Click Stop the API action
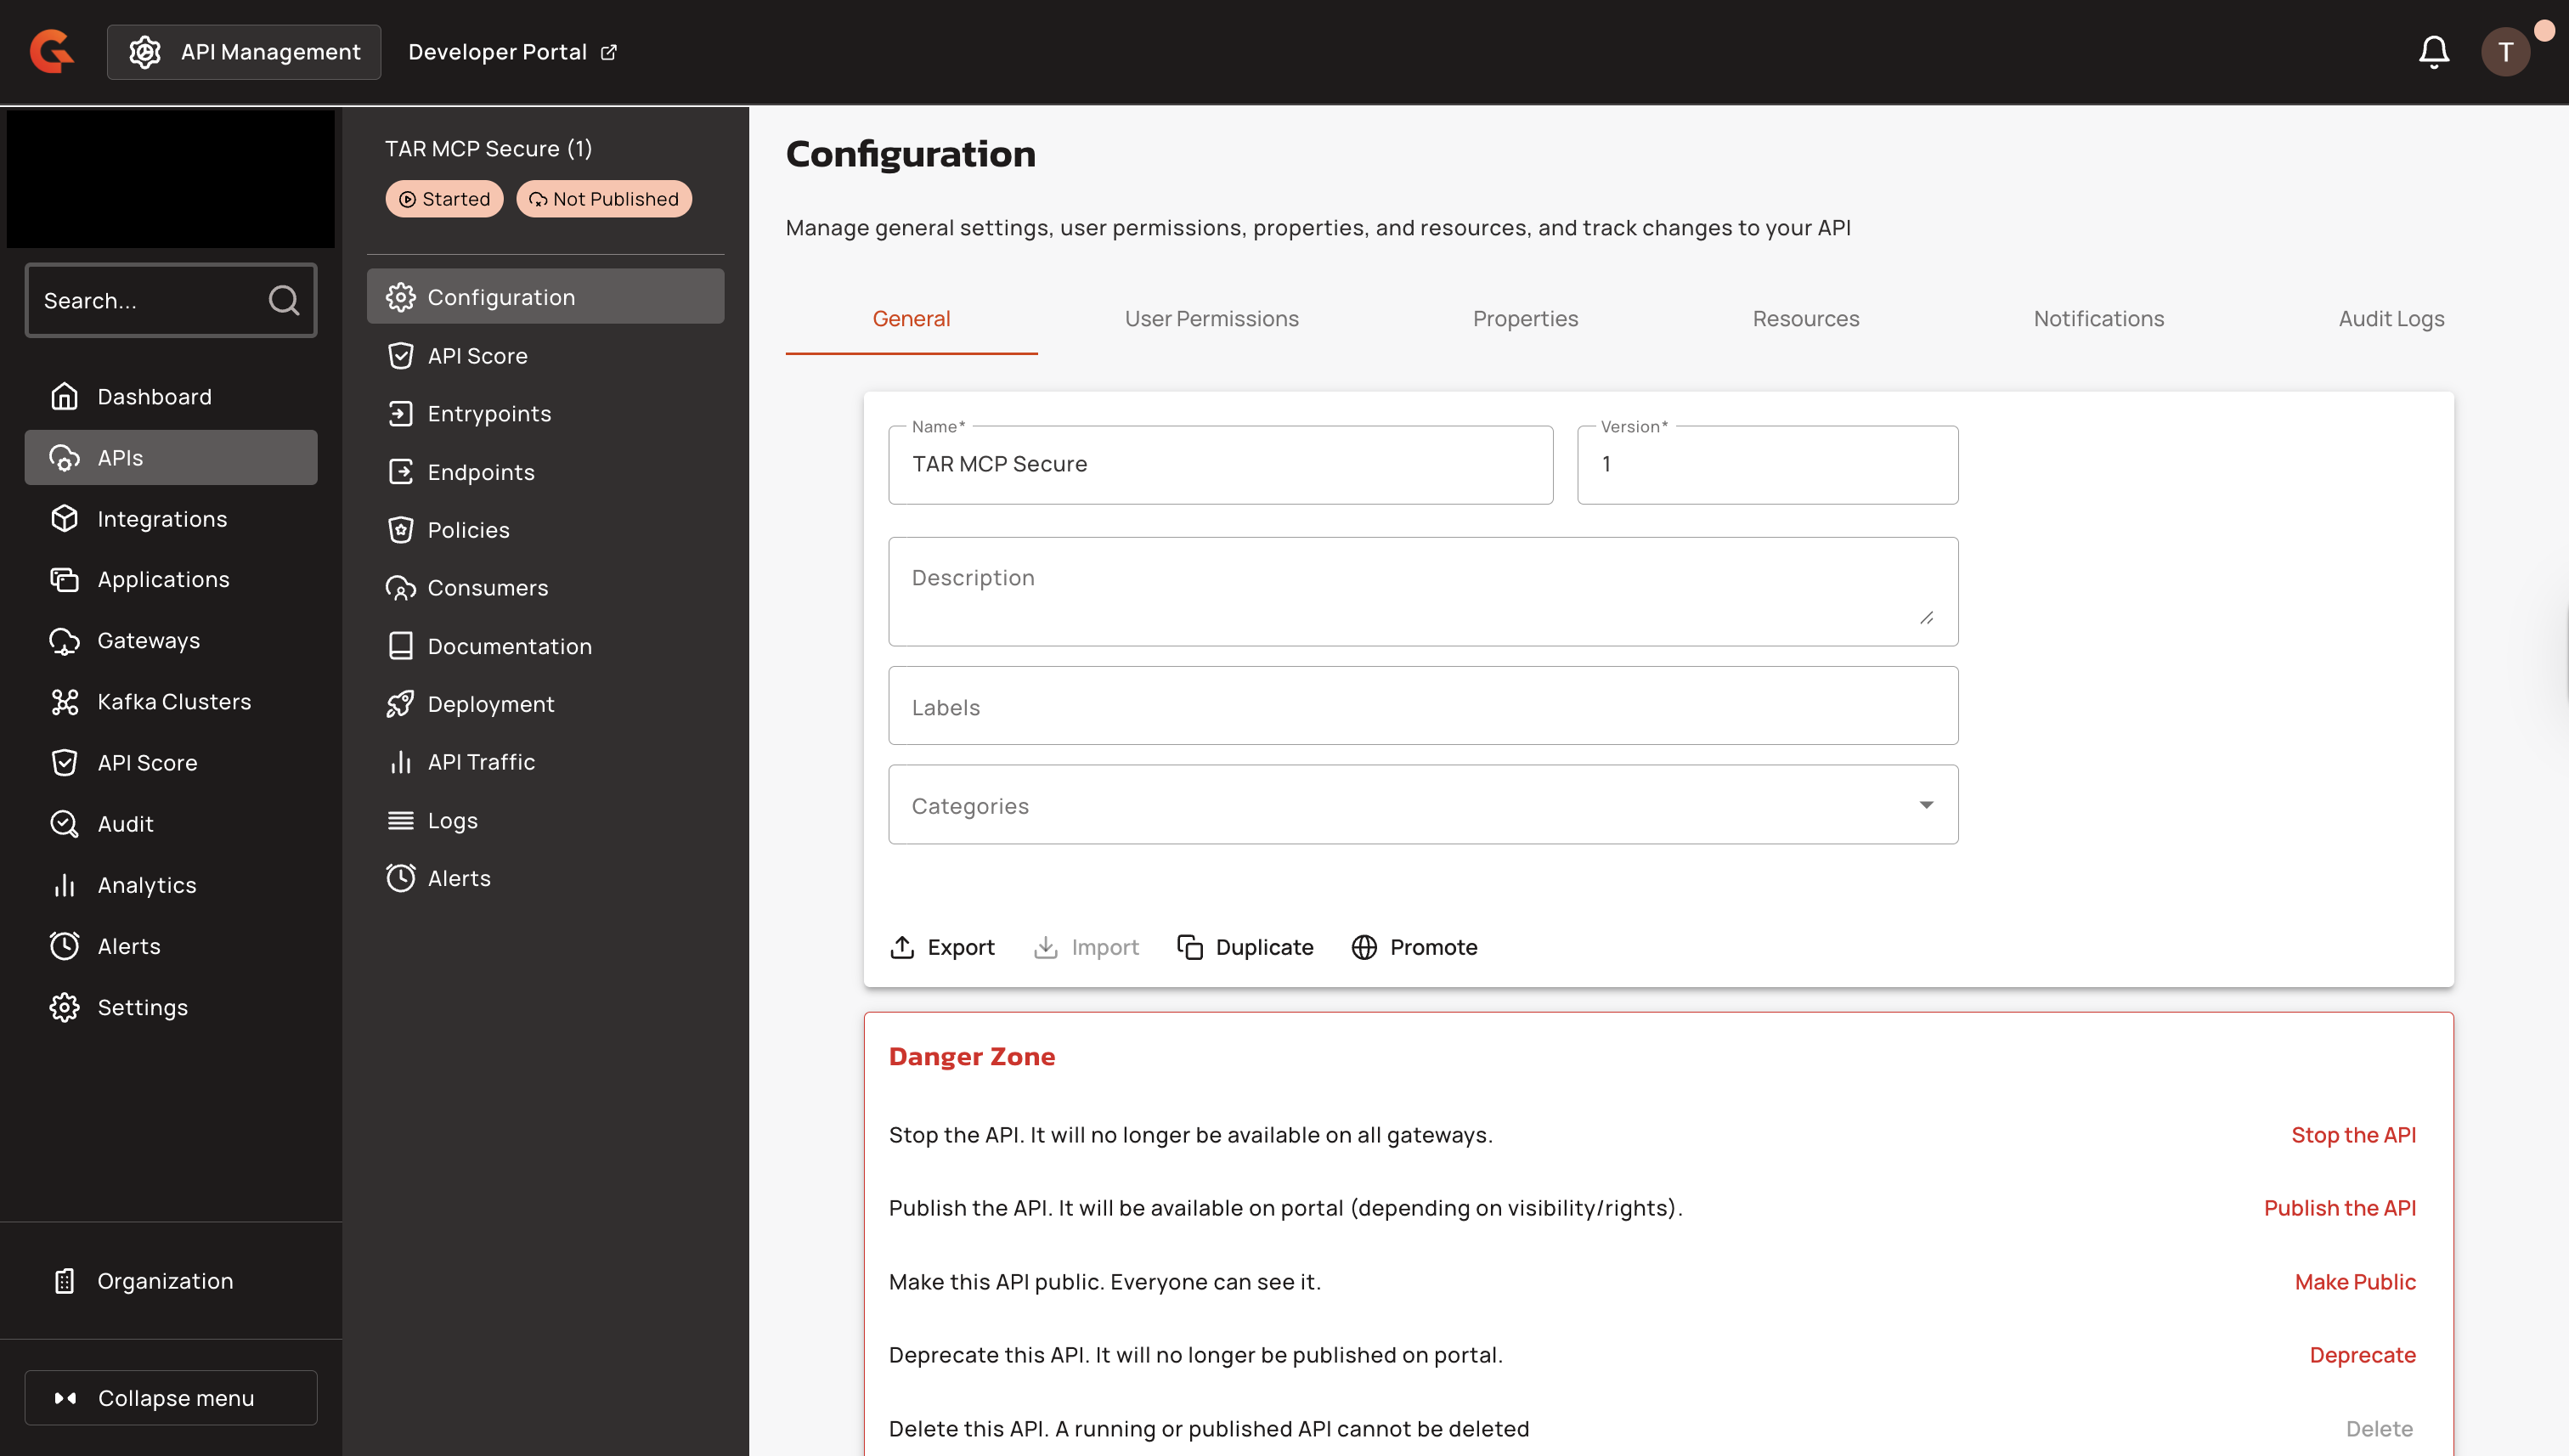This screenshot has width=2569, height=1456. (2352, 1135)
